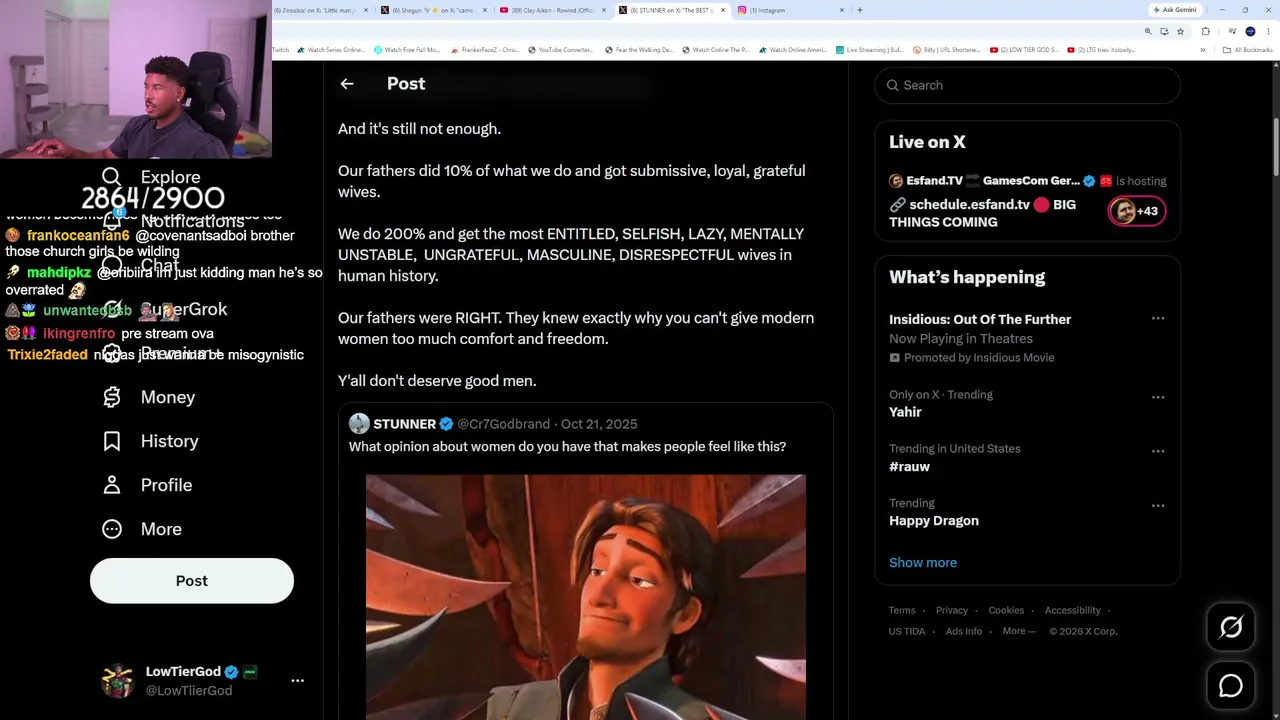Expand trends with Show more

point(923,563)
